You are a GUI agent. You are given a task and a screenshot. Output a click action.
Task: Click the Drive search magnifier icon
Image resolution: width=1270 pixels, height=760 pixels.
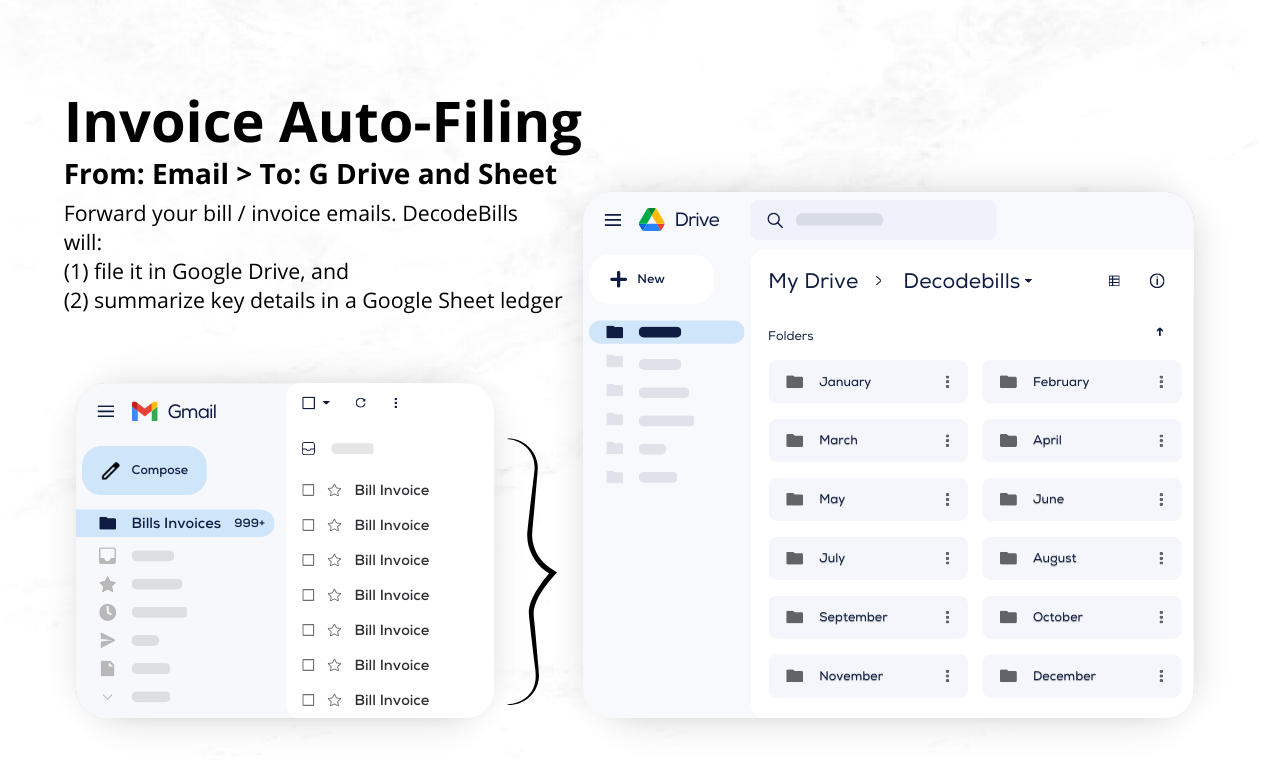(774, 220)
